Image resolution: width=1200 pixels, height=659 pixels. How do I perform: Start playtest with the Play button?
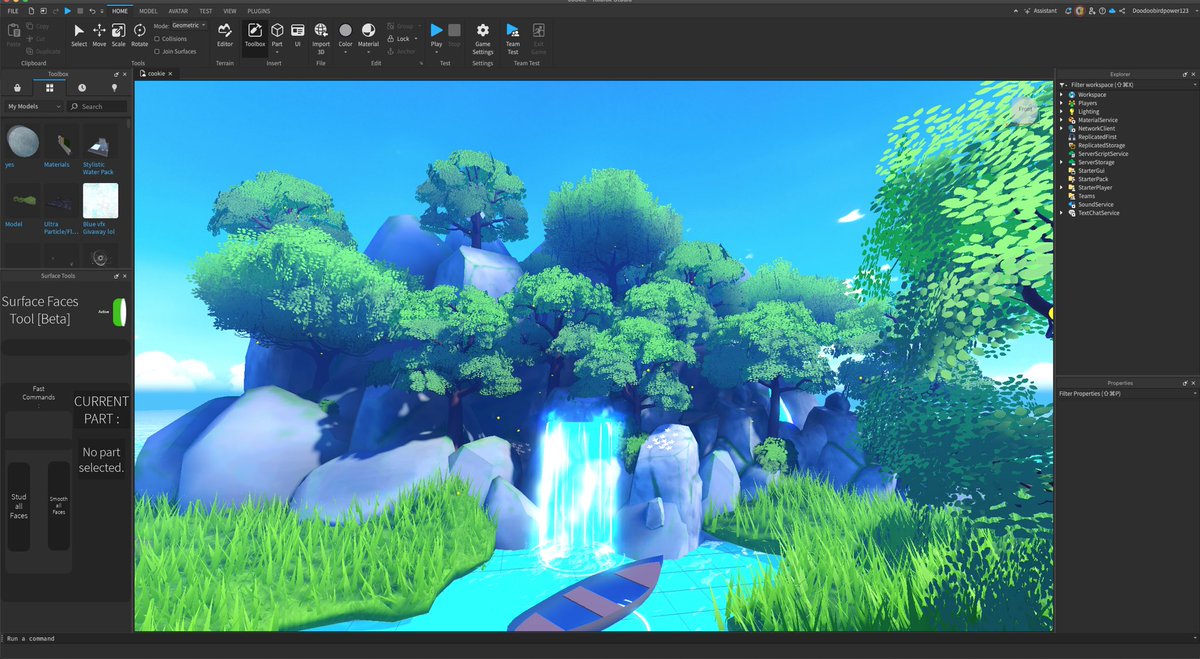[436, 35]
